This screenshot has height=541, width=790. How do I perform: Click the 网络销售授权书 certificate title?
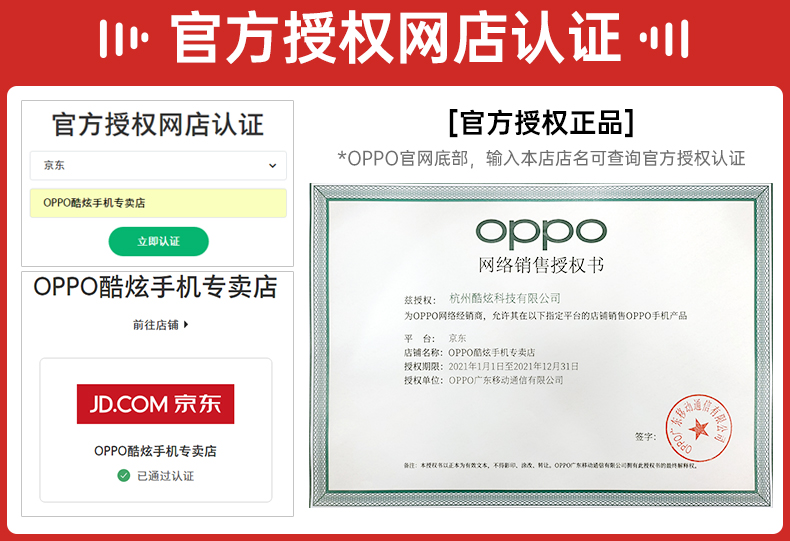[541, 265]
